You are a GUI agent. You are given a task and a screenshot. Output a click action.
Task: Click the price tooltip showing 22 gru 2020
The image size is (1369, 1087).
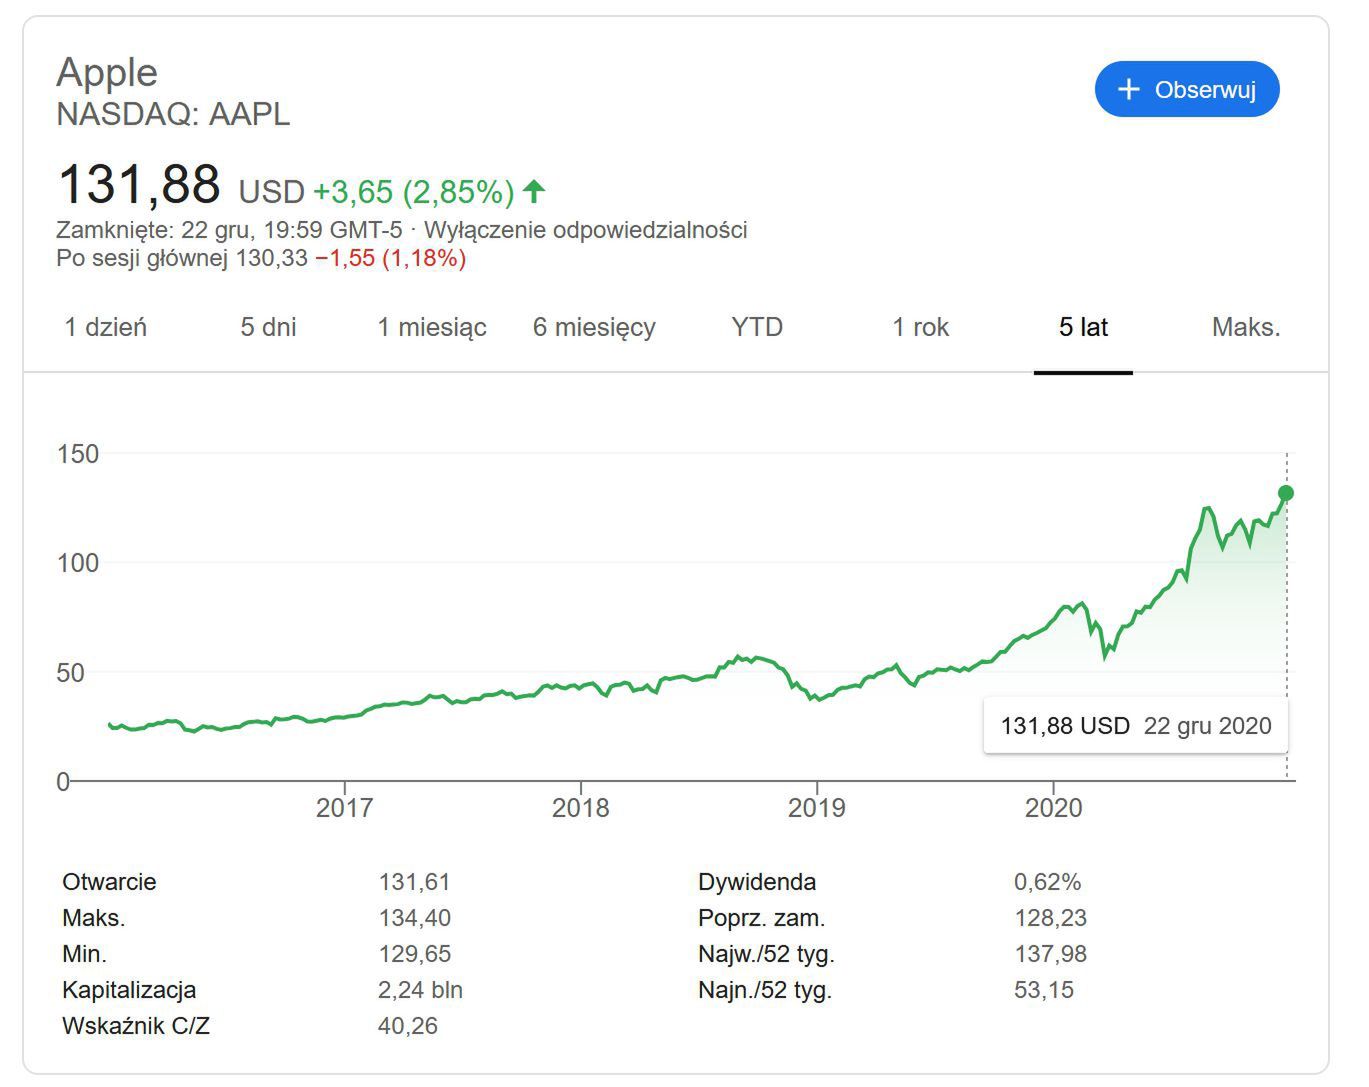(x=1136, y=726)
